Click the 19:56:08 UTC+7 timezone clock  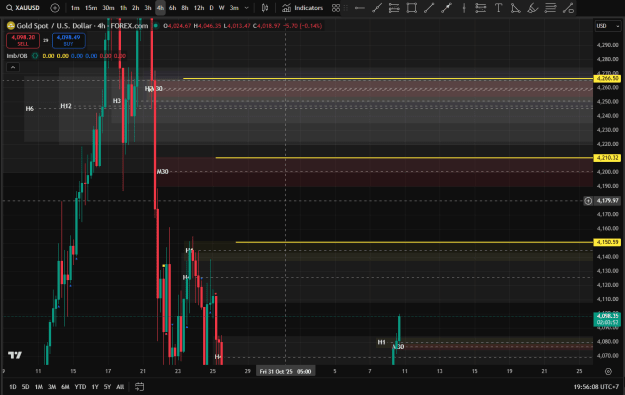[x=596, y=387]
